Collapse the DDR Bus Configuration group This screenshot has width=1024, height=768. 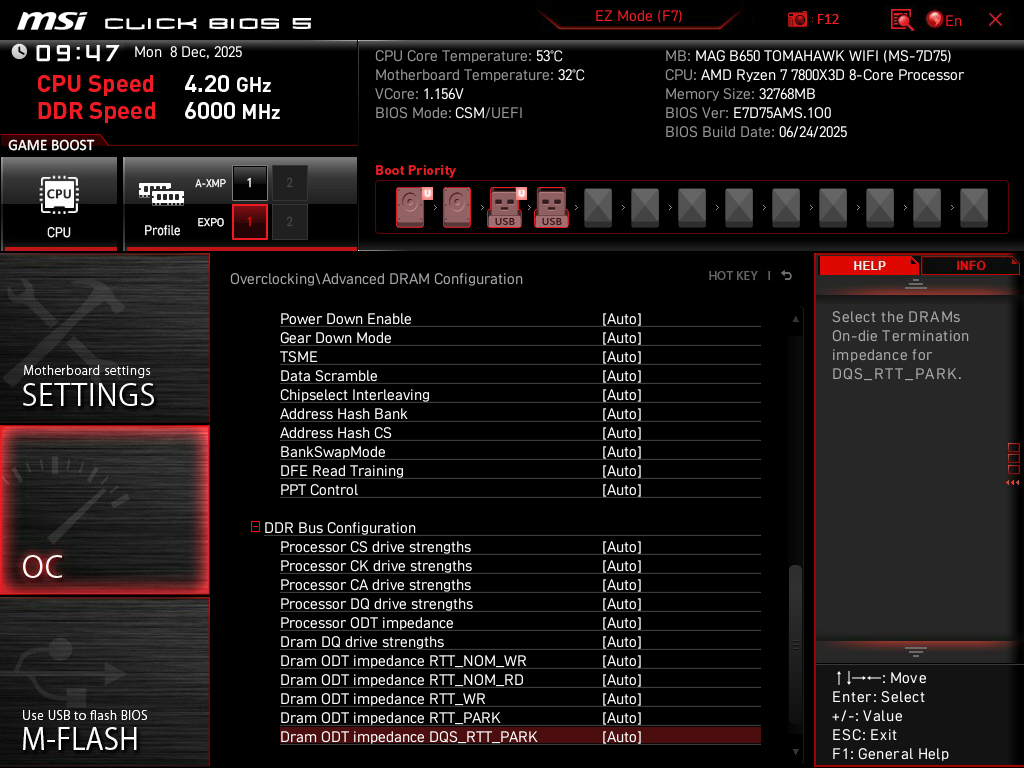tap(255, 527)
